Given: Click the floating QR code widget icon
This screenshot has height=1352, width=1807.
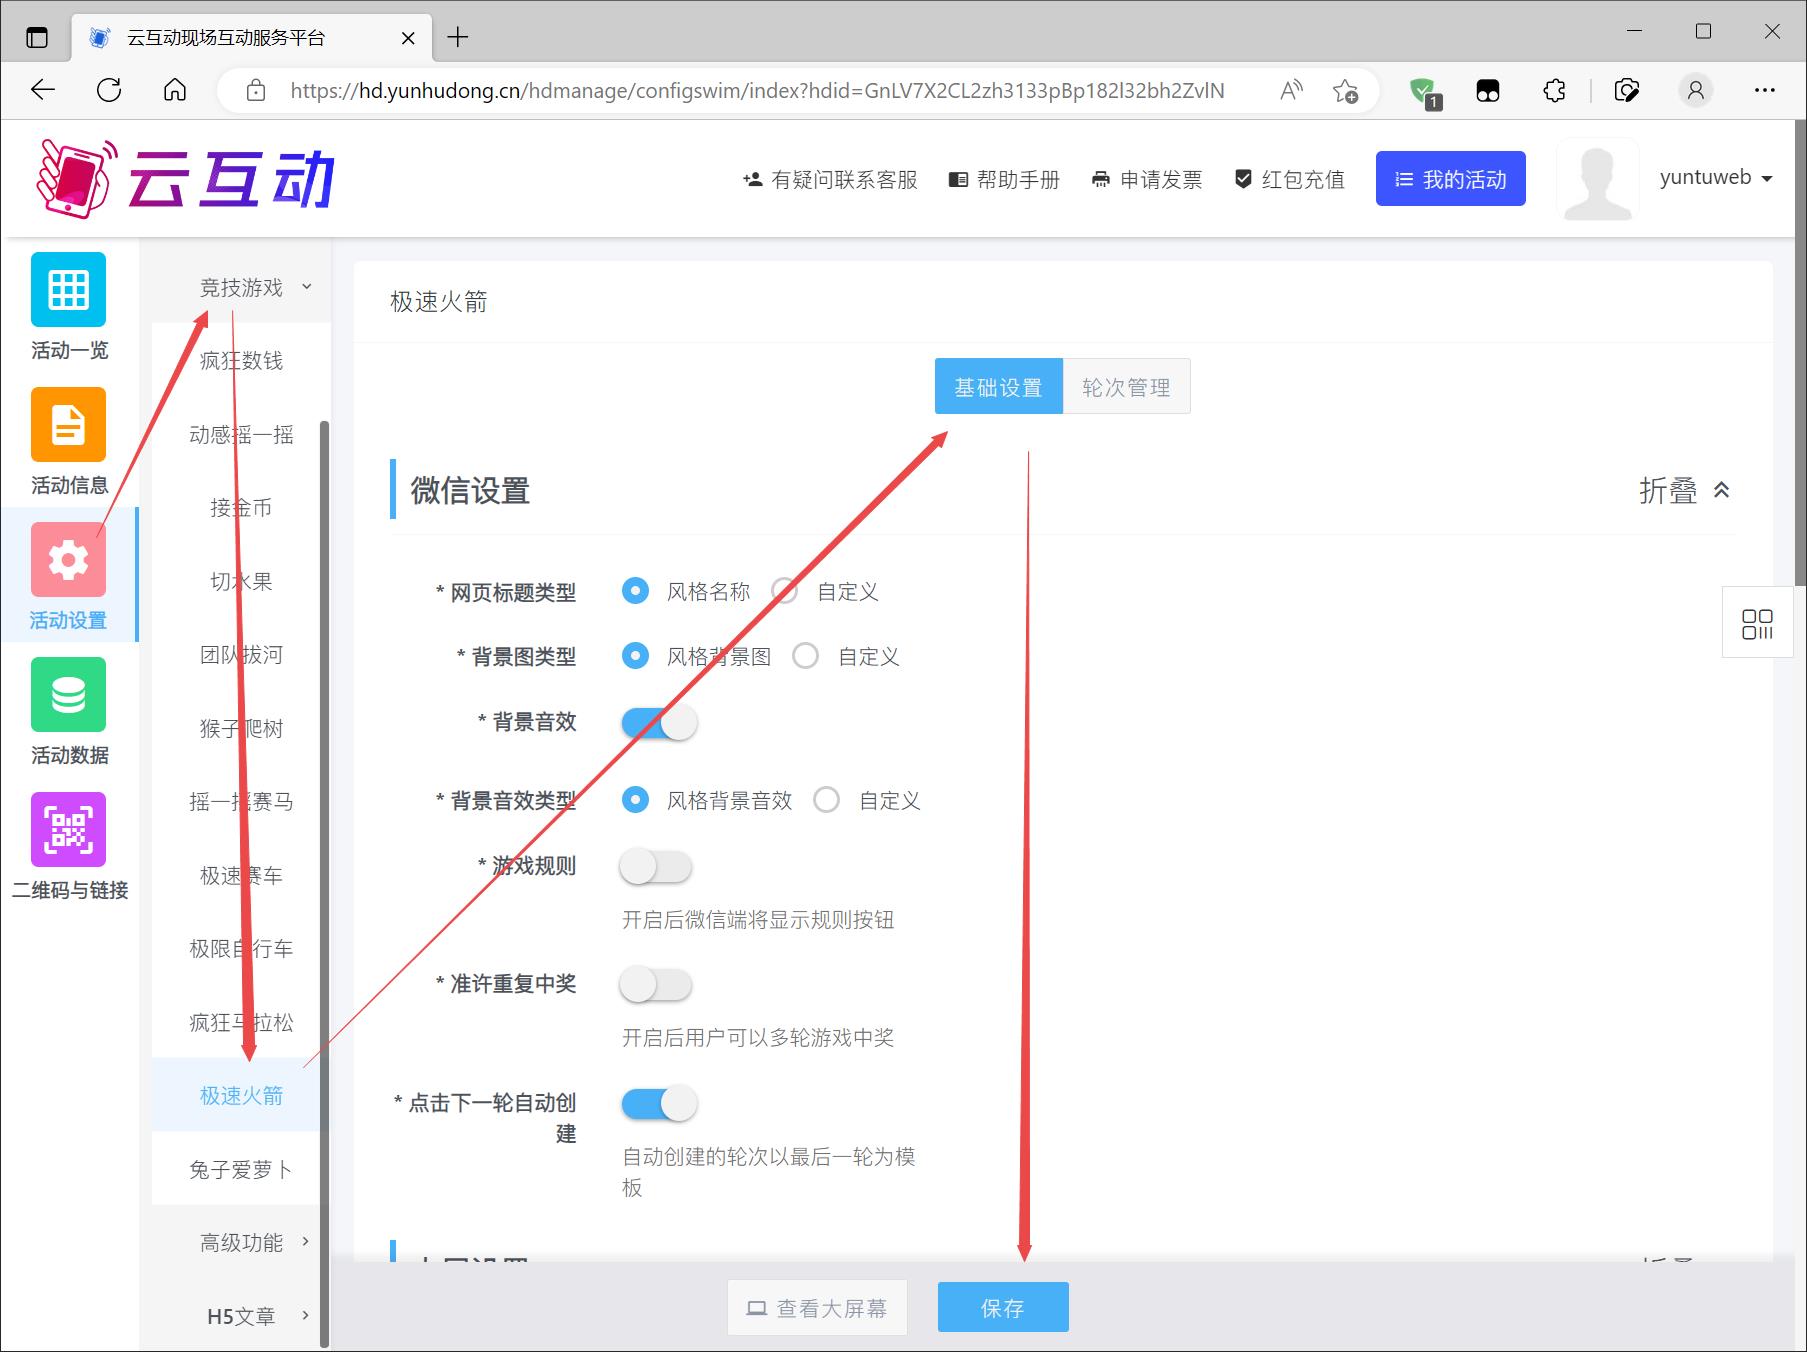Looking at the screenshot, I should point(1757,623).
